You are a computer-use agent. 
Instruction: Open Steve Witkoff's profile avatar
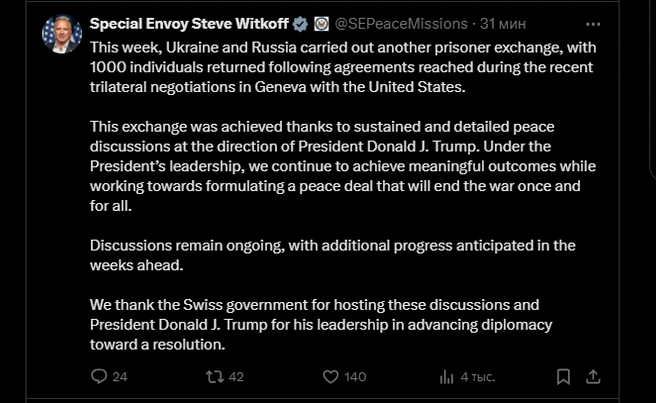pos(62,33)
